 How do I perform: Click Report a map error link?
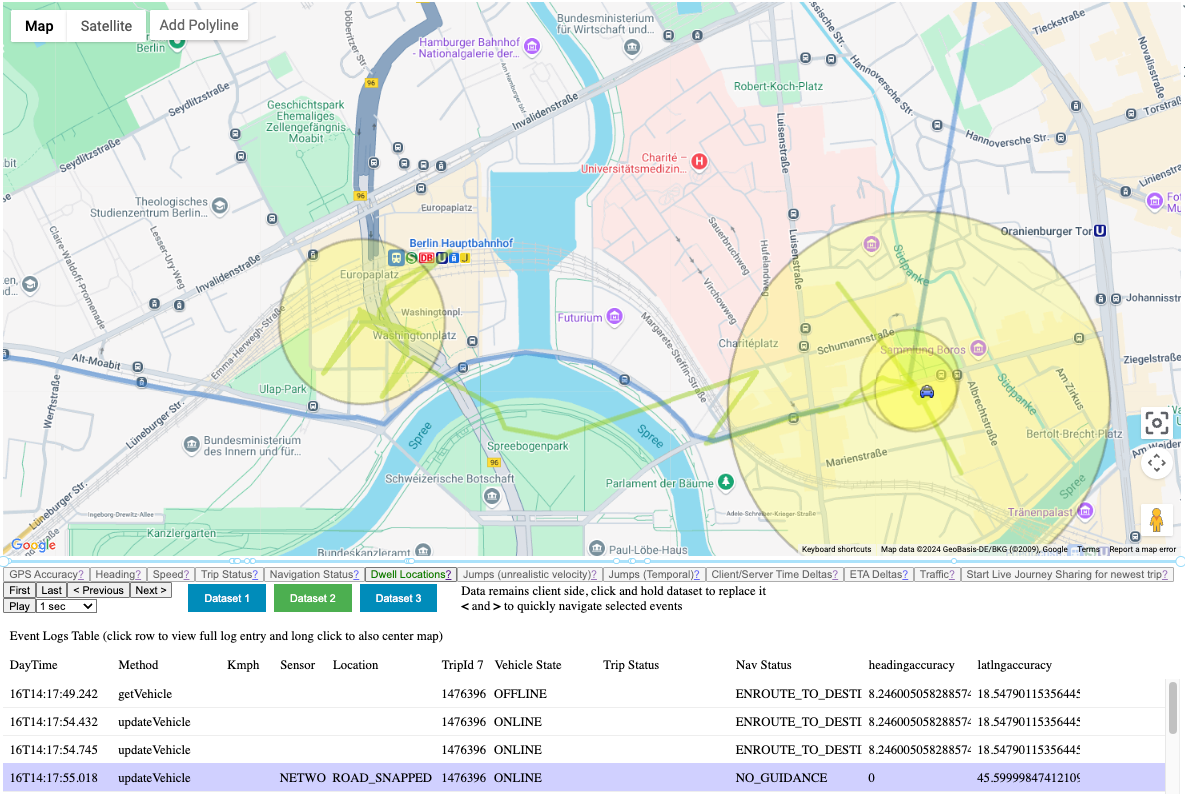pyautogui.click(x=1142, y=549)
